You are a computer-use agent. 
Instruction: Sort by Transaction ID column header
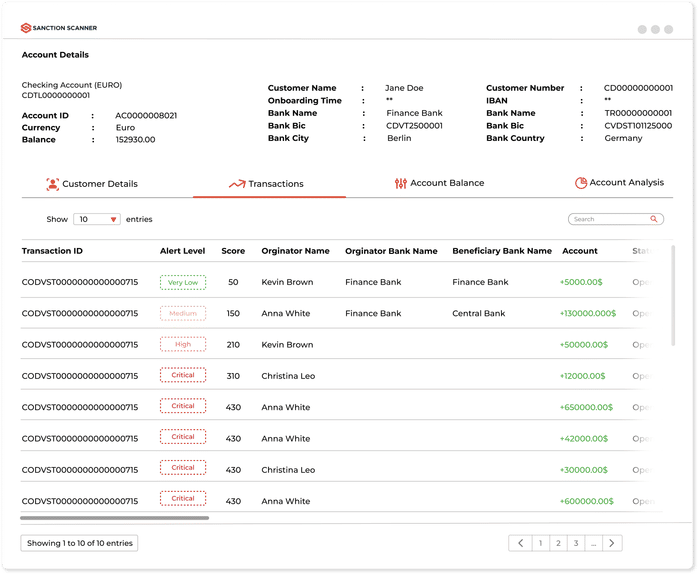[52, 251]
